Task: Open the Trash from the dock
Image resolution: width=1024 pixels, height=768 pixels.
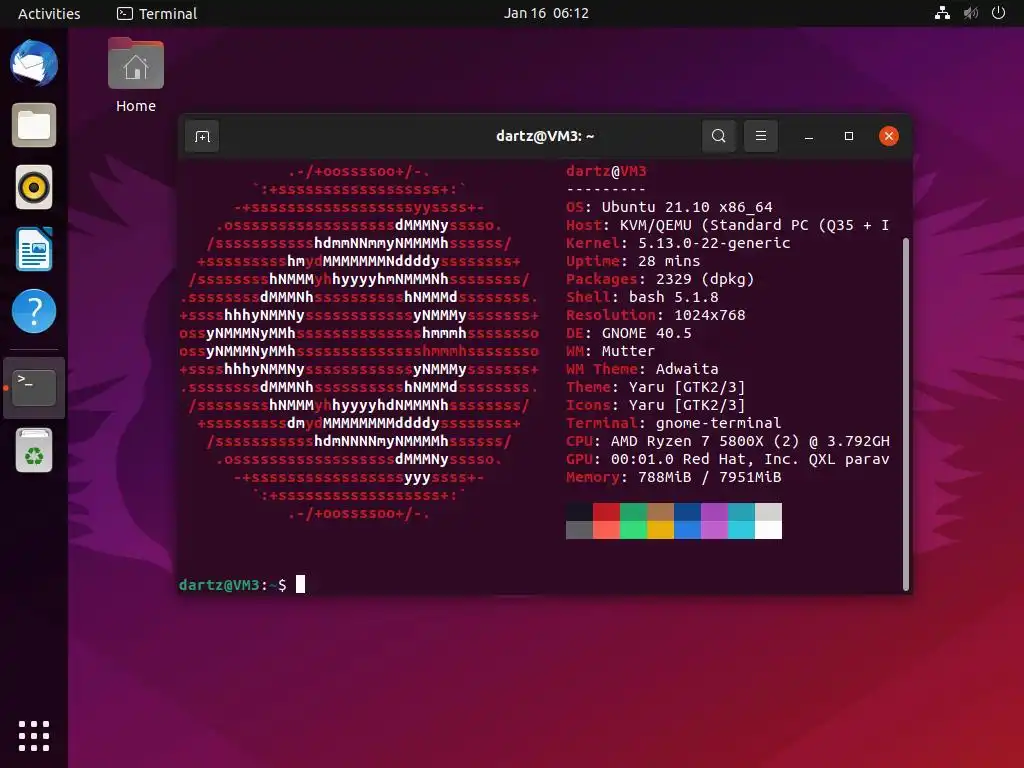Action: [34, 450]
